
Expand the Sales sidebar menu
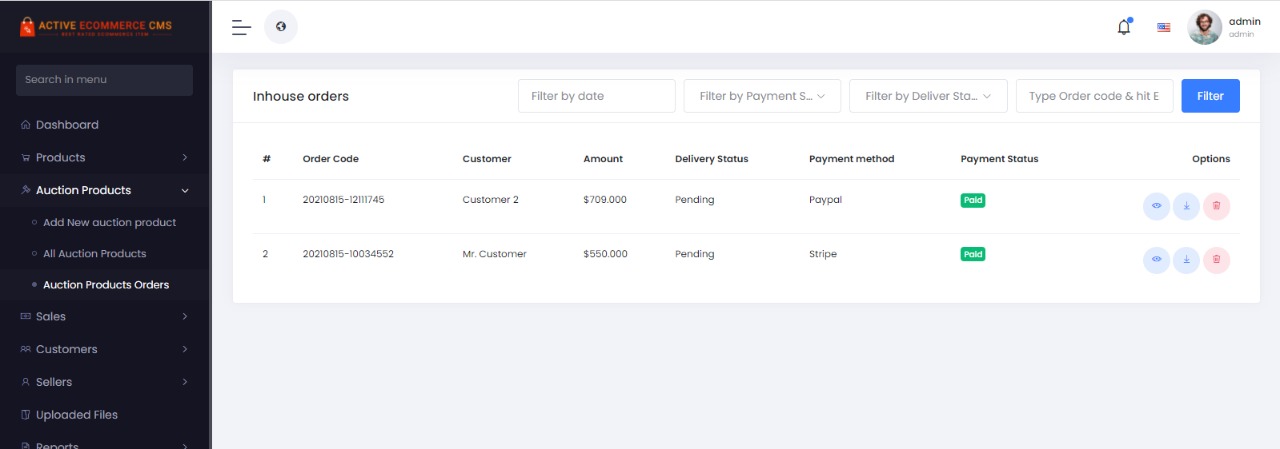(104, 316)
